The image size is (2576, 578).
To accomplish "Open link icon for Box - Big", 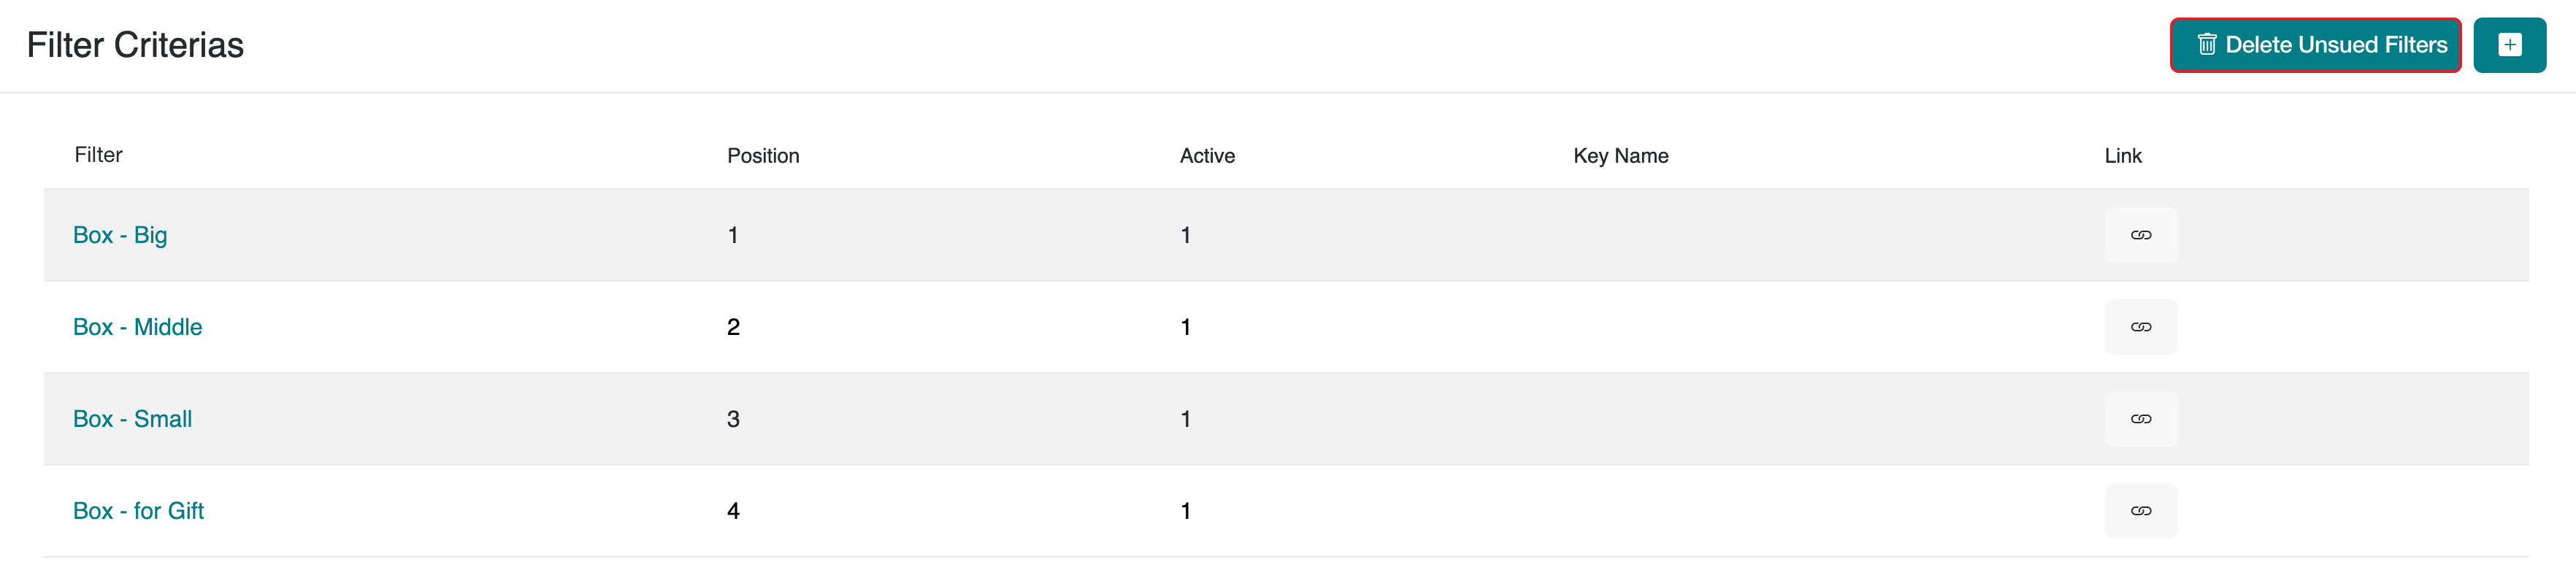I will 2140,235.
